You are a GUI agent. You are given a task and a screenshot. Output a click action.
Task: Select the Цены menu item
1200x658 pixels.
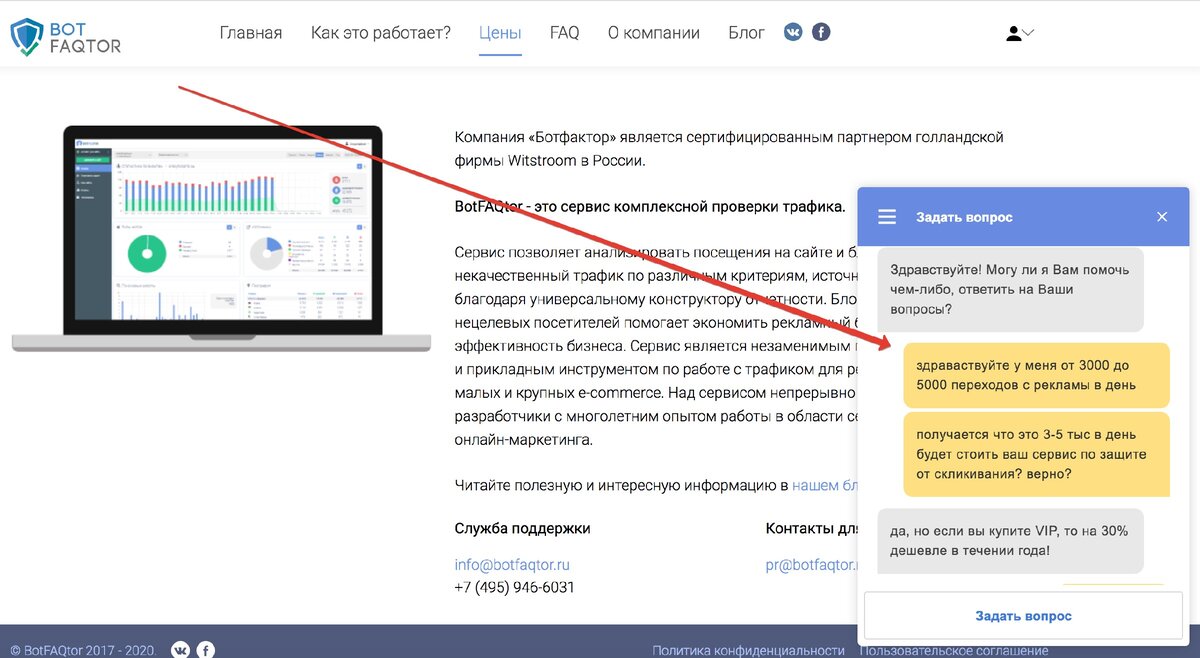click(x=500, y=33)
